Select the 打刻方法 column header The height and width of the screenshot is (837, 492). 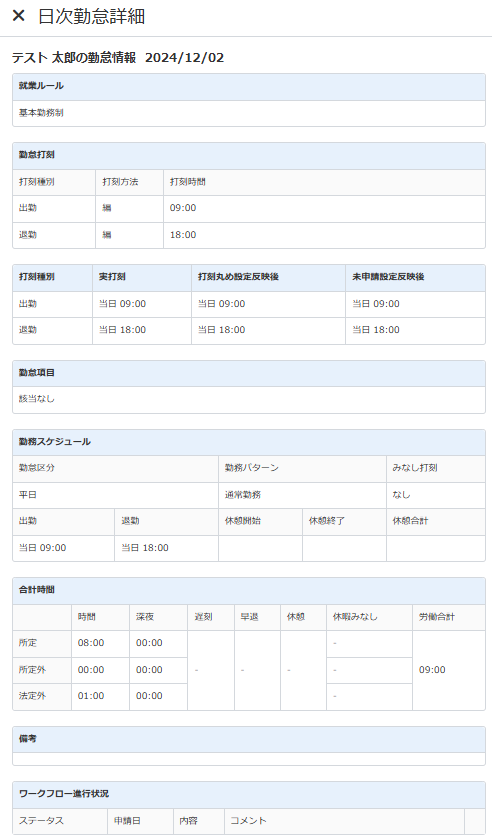coord(121,182)
